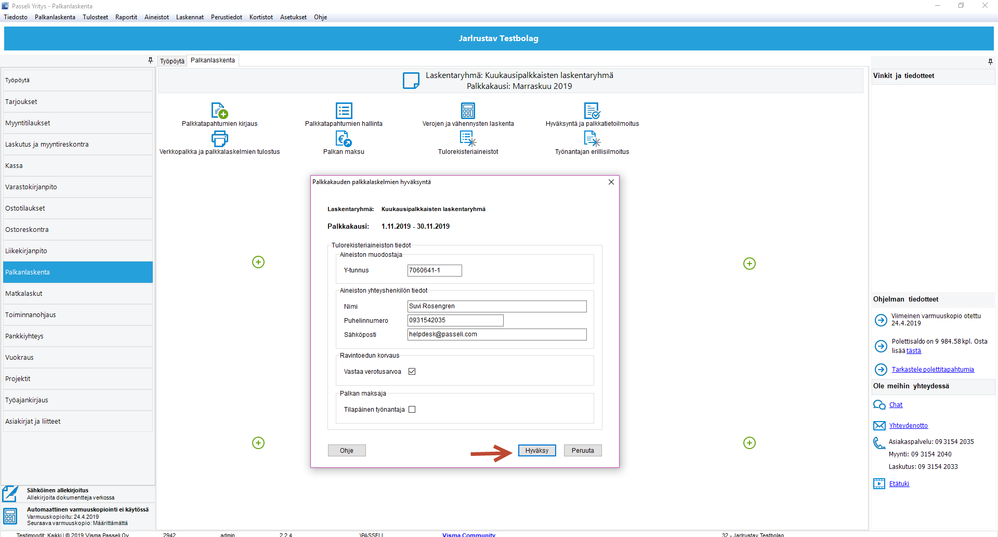Open the Aineistot menu
Viewport: 998px width, 537px height.
click(x=157, y=17)
